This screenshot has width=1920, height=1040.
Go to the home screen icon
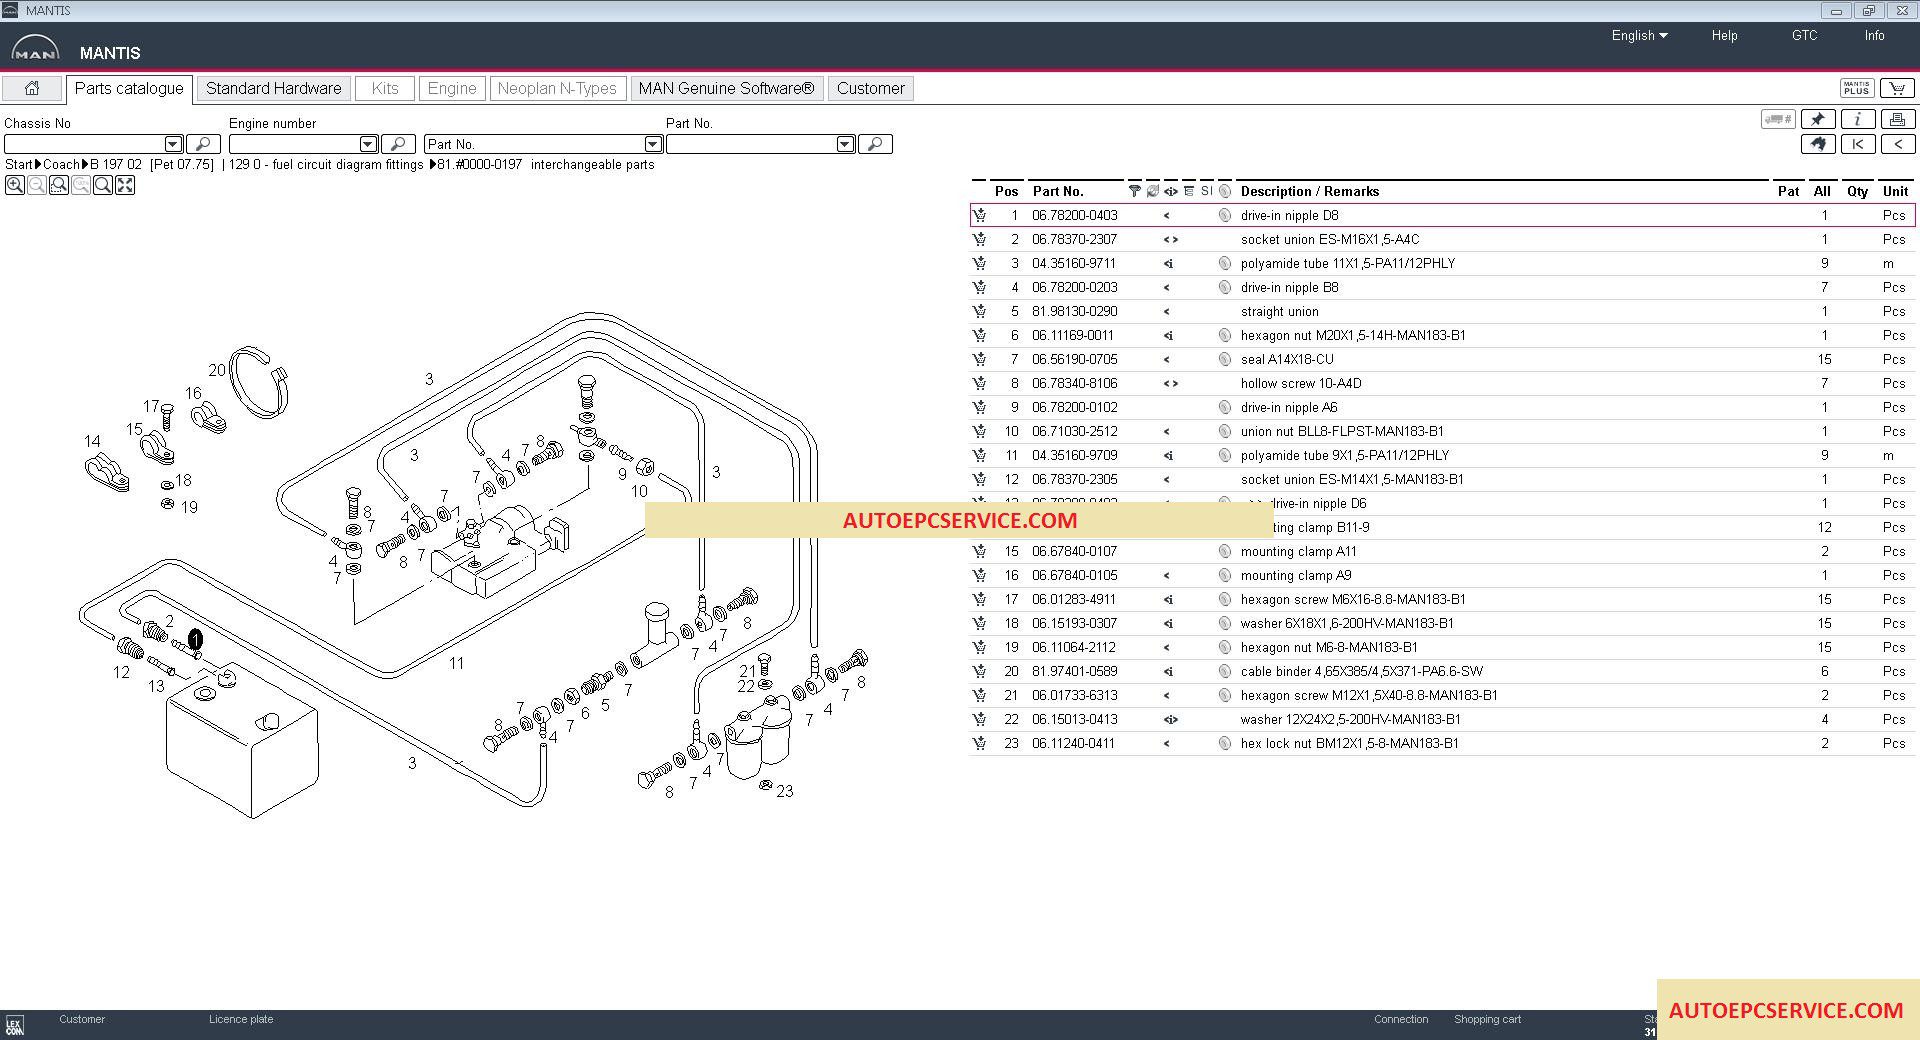pos(32,89)
